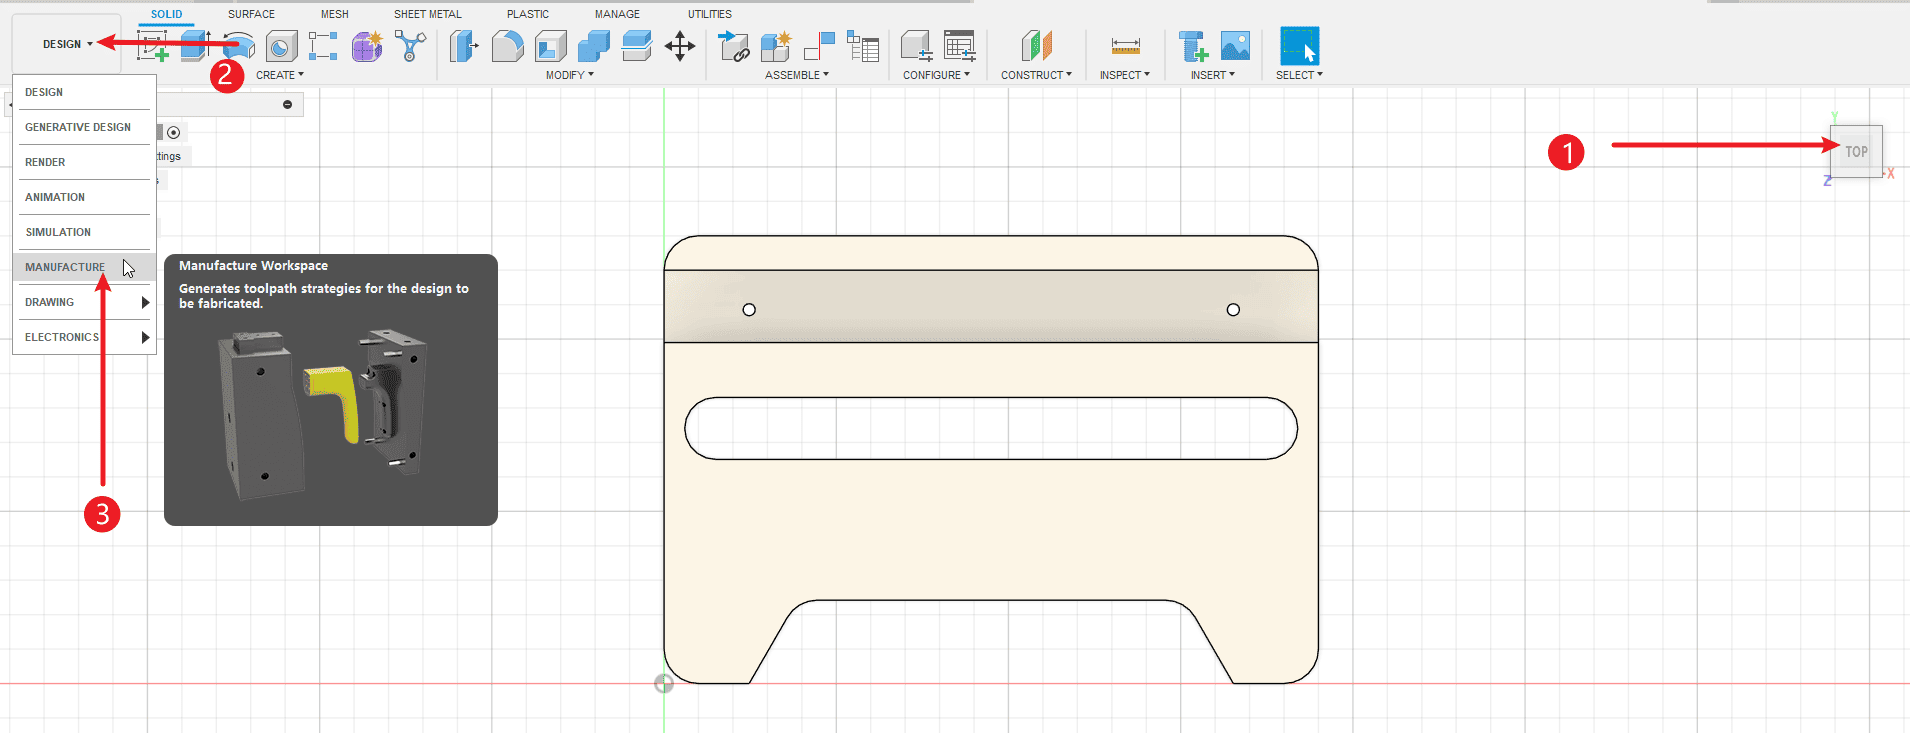Select the Move/Copy arrows icon
Viewport: 1910px width, 733px height.
pyautogui.click(x=680, y=46)
